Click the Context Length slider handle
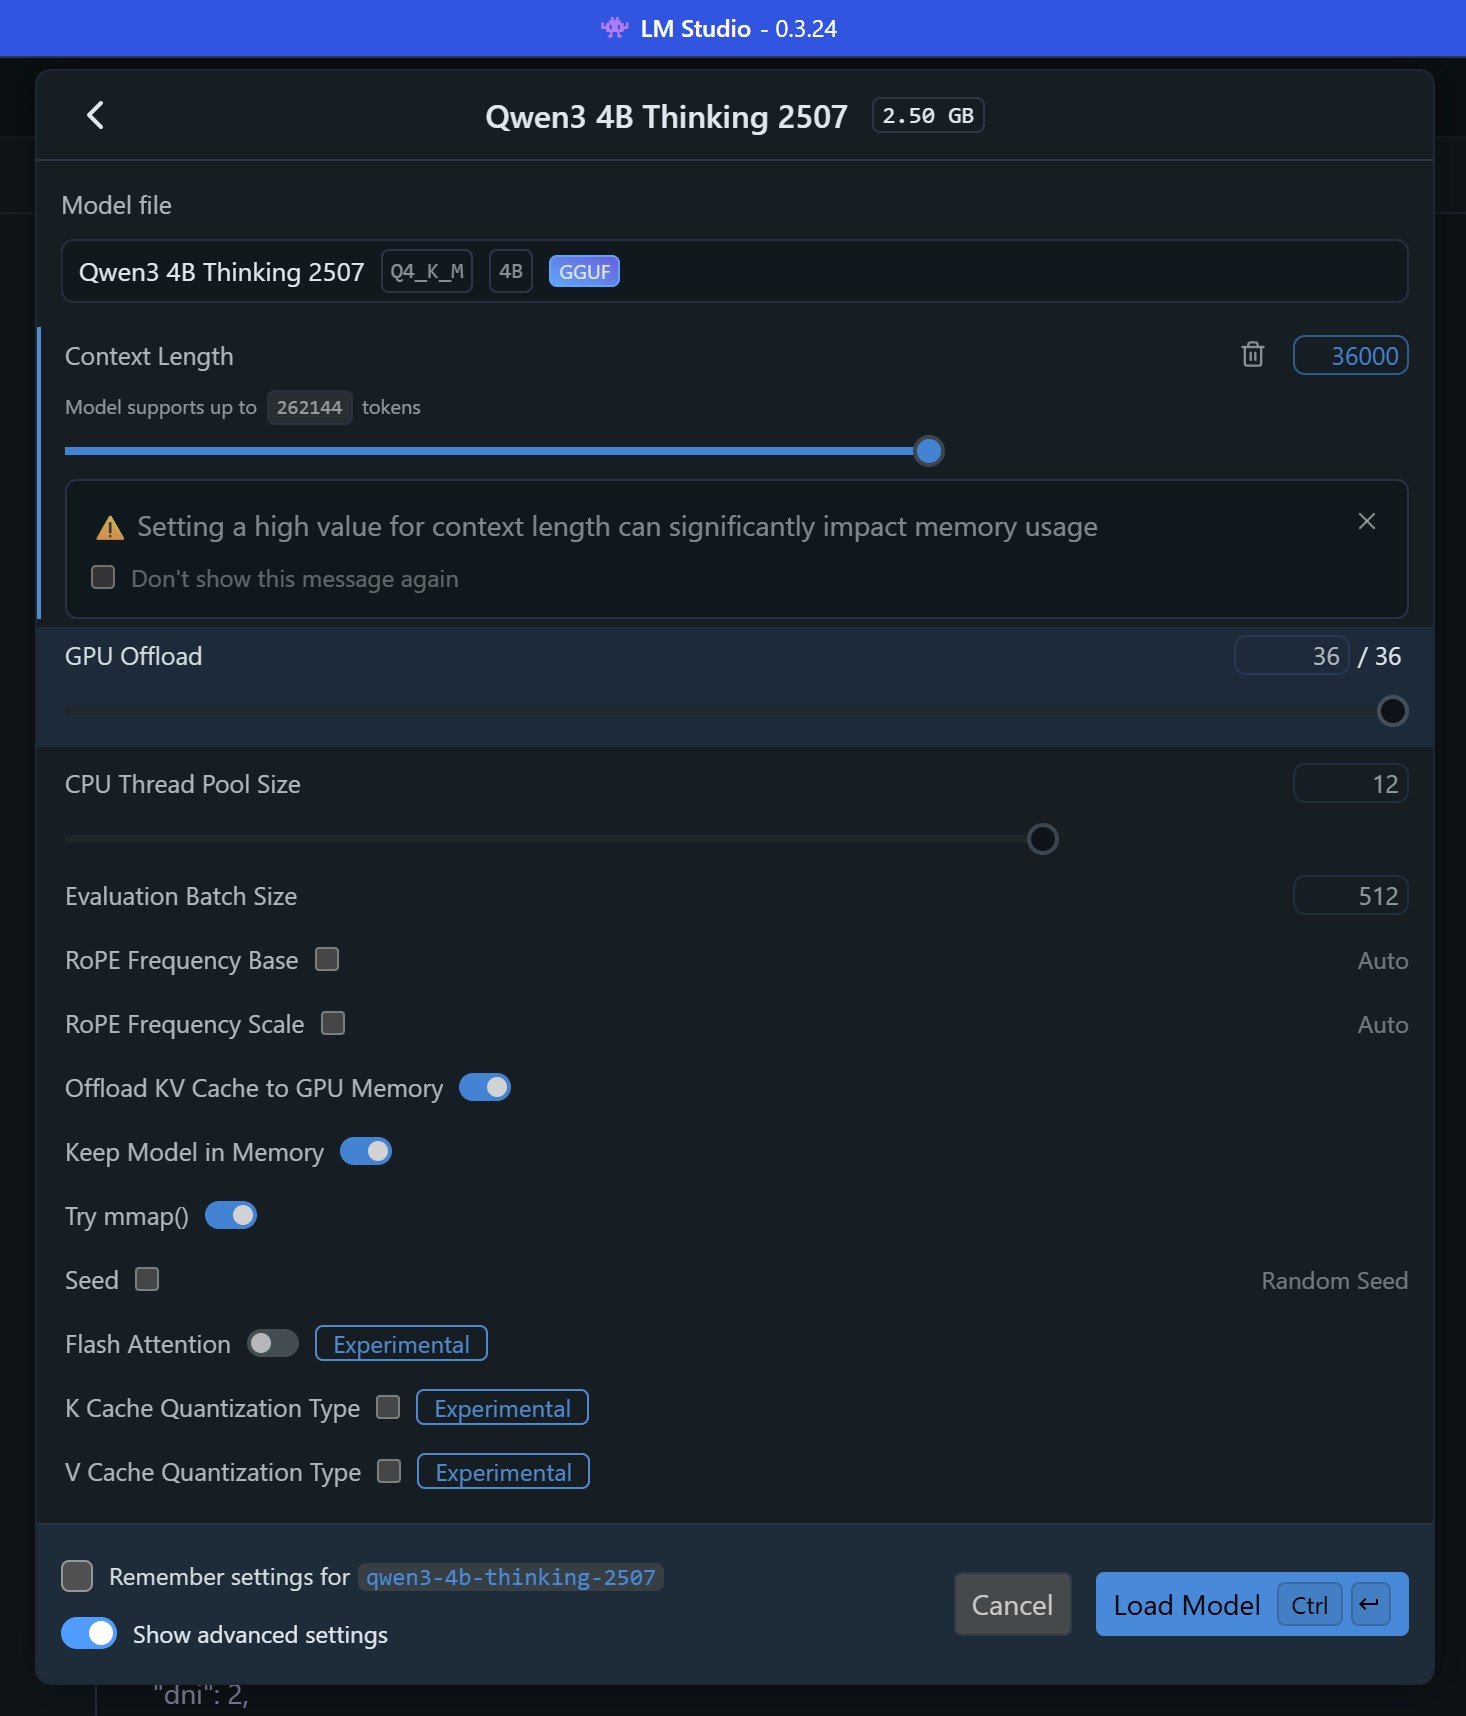Viewport: 1466px width, 1716px height. [929, 451]
